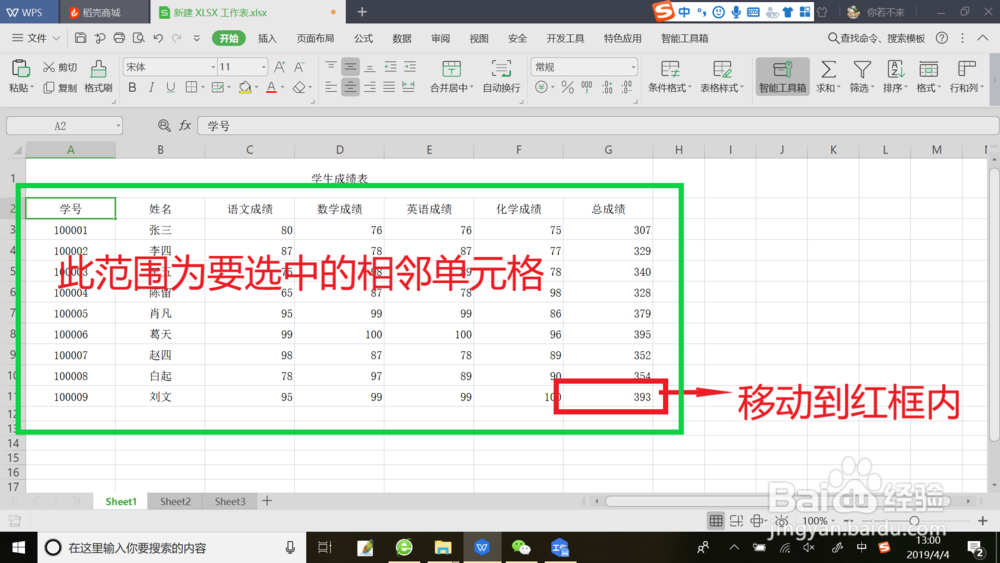Open Table Style (表格样式) menu
This screenshot has height=563, width=1000.
pyautogui.click(x=722, y=76)
